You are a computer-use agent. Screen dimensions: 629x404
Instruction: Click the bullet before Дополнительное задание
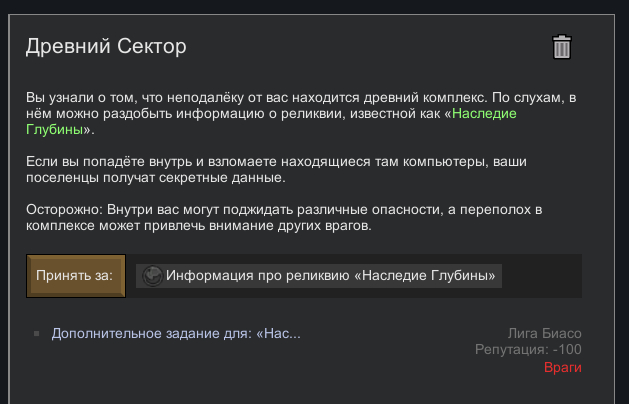[36, 333]
